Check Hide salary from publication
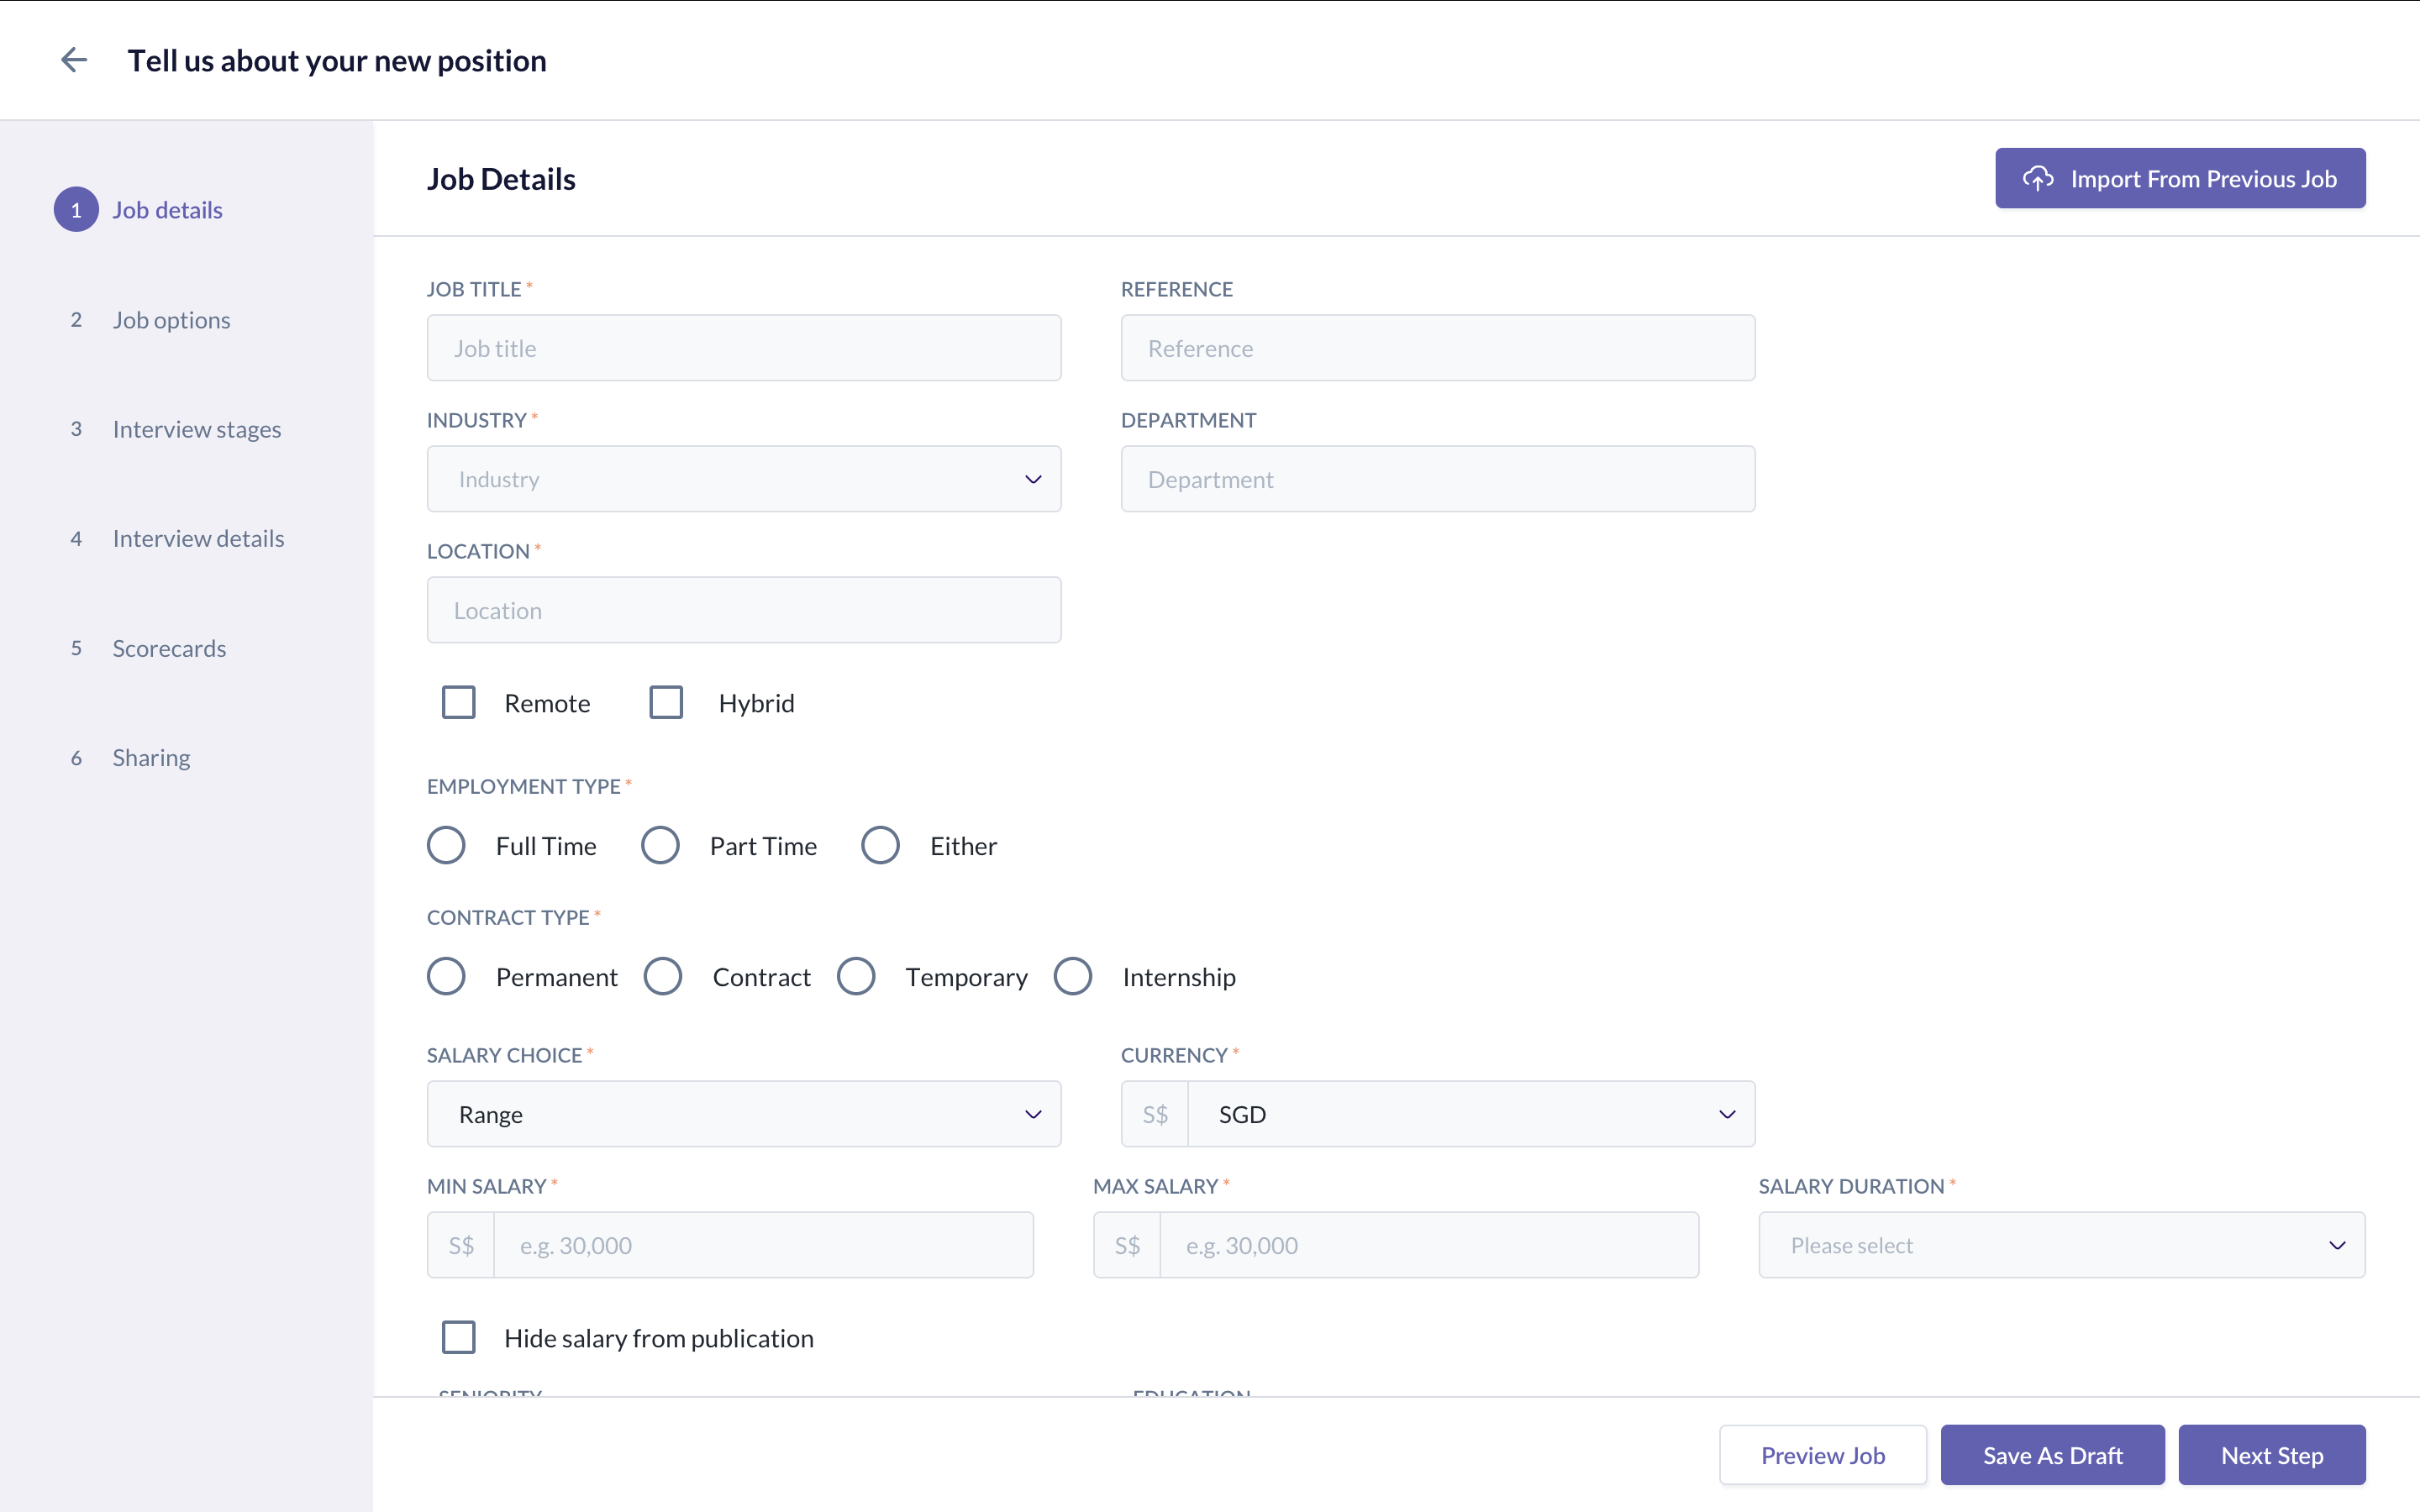The height and width of the screenshot is (1512, 2420). click(459, 1338)
